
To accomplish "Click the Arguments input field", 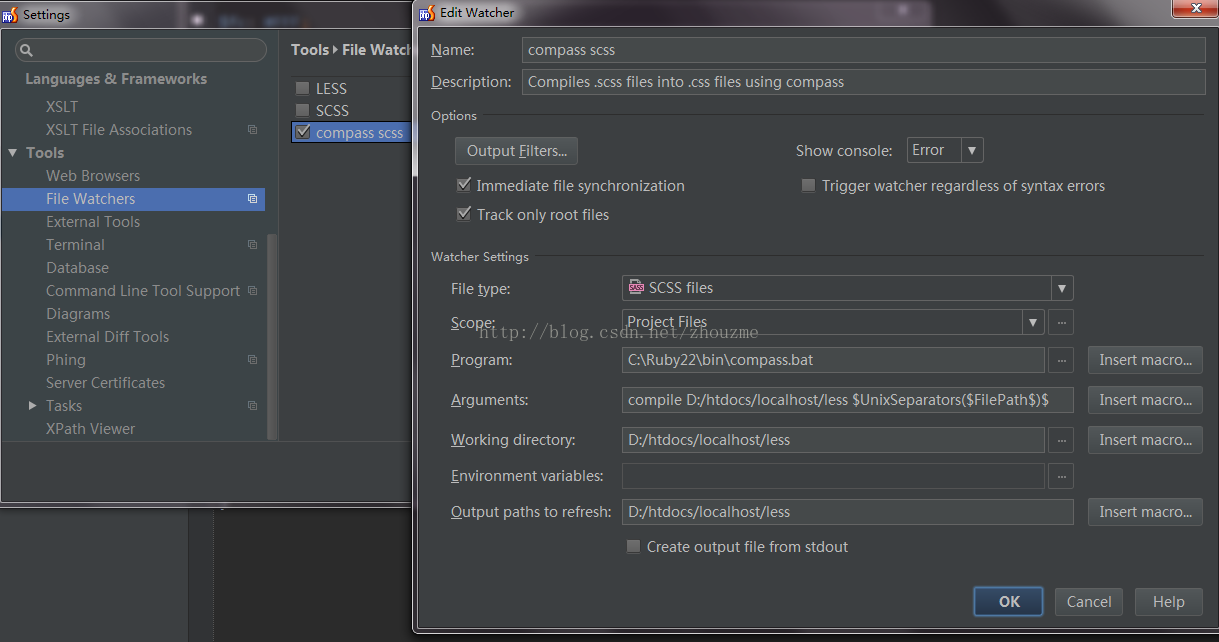I will click(x=847, y=400).
